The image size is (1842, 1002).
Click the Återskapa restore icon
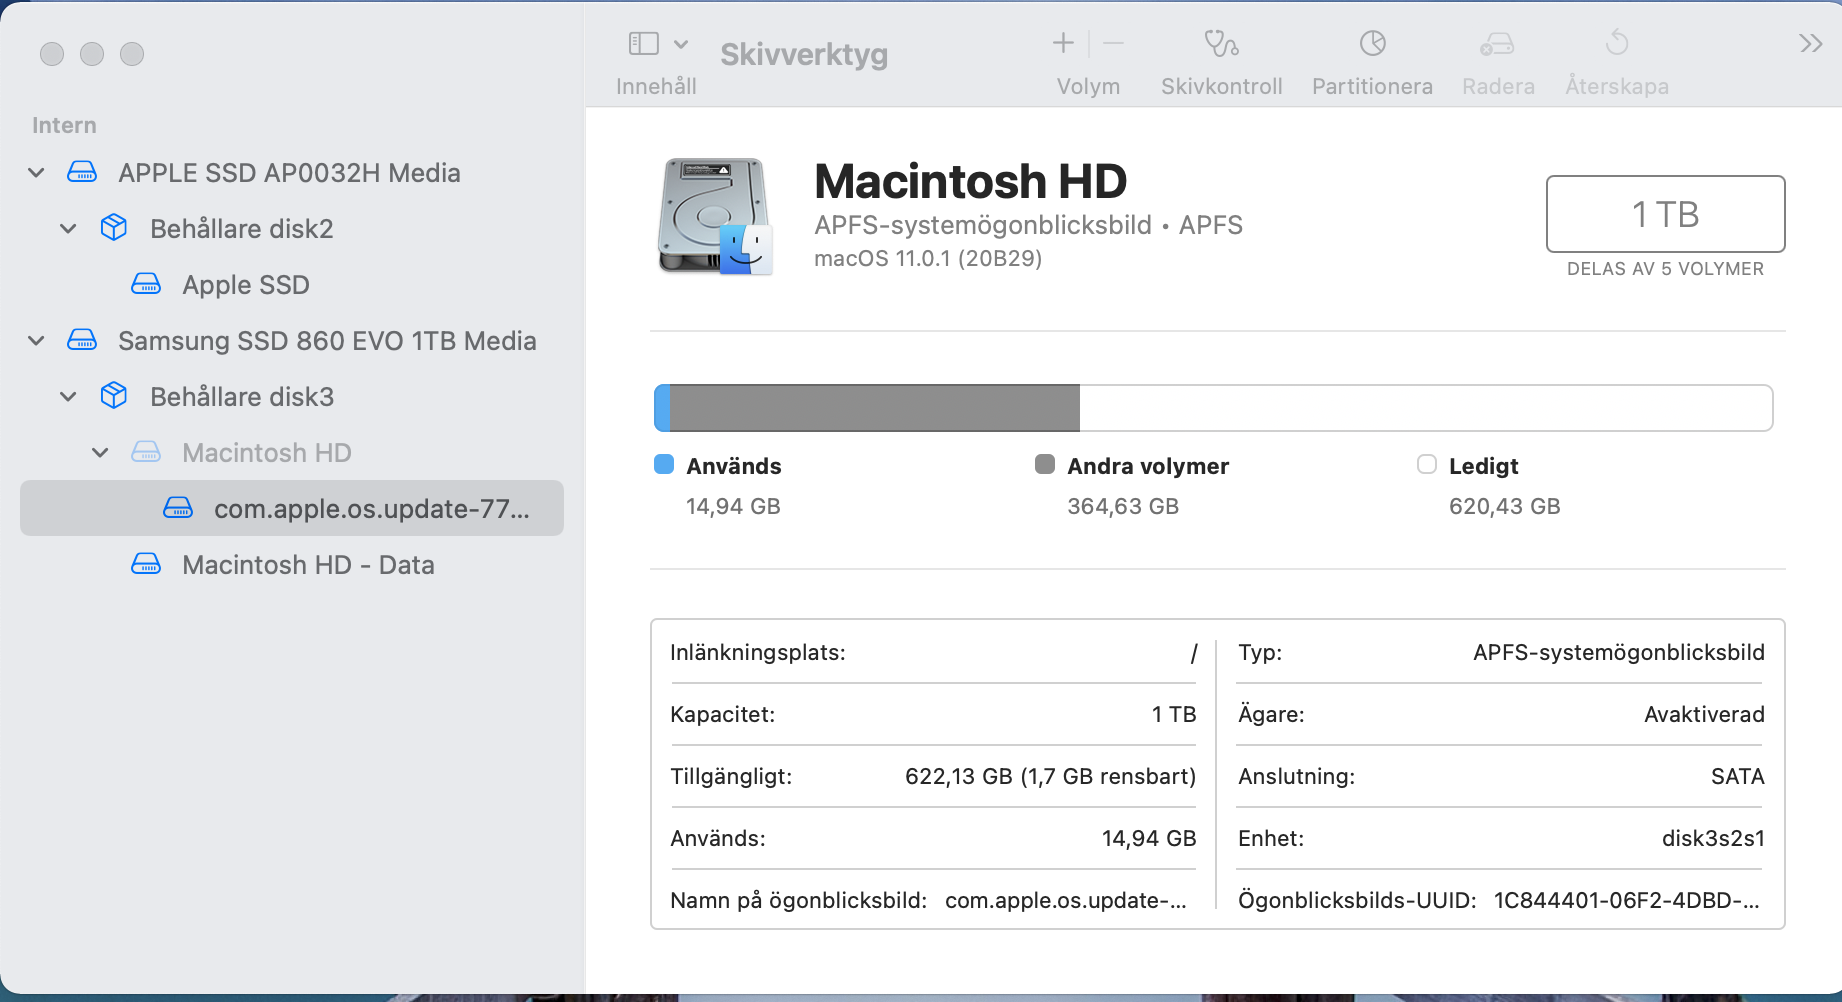[x=1616, y=44]
